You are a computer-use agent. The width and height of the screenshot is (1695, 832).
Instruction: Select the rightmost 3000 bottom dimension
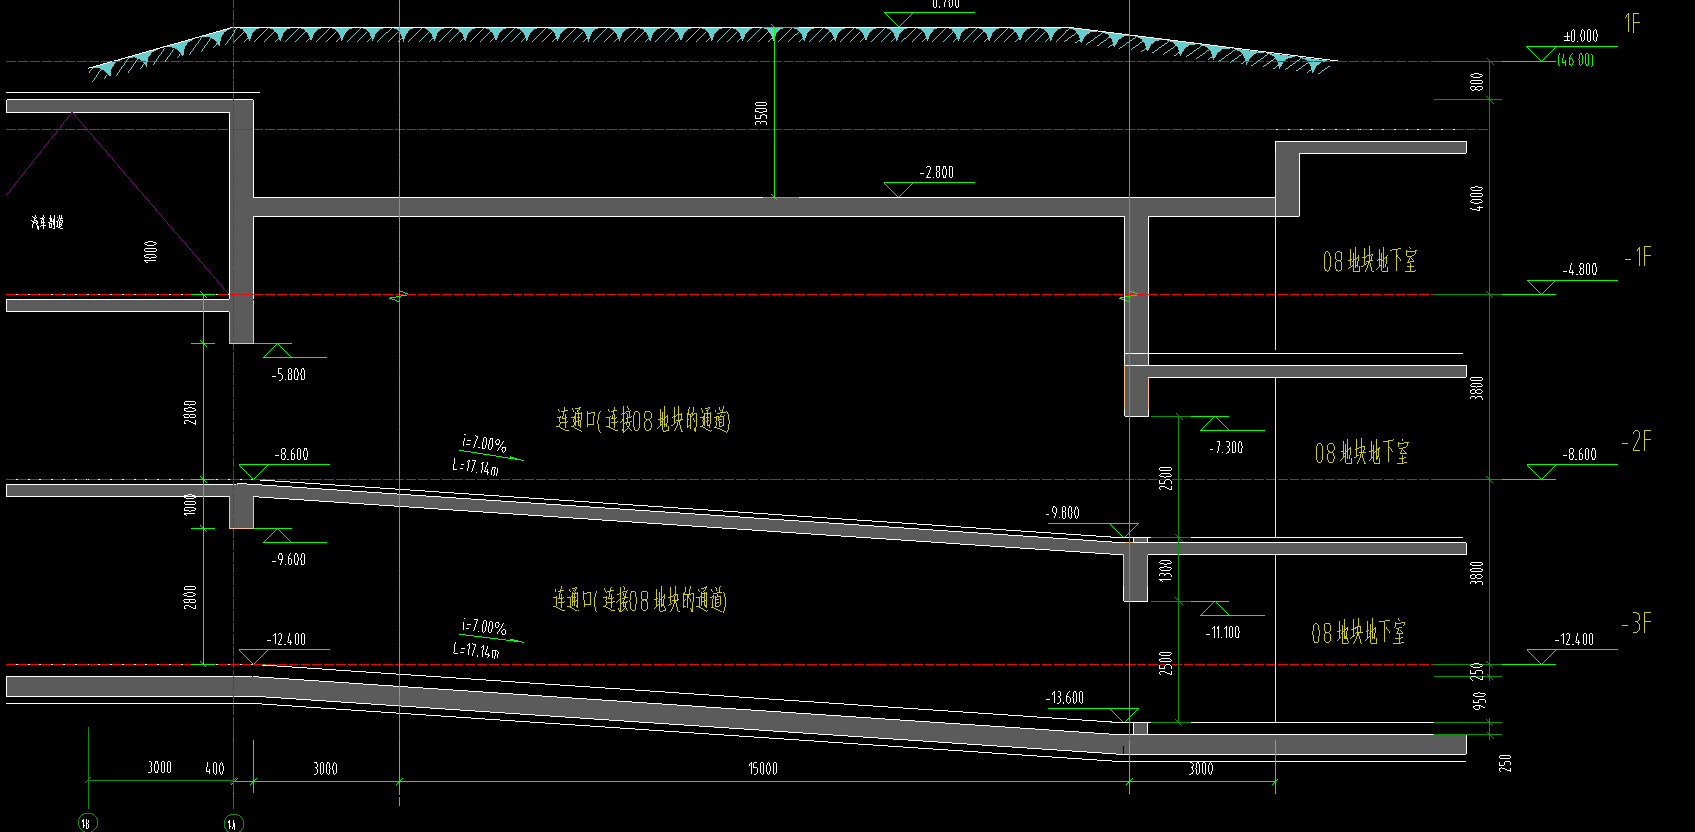1201,769
